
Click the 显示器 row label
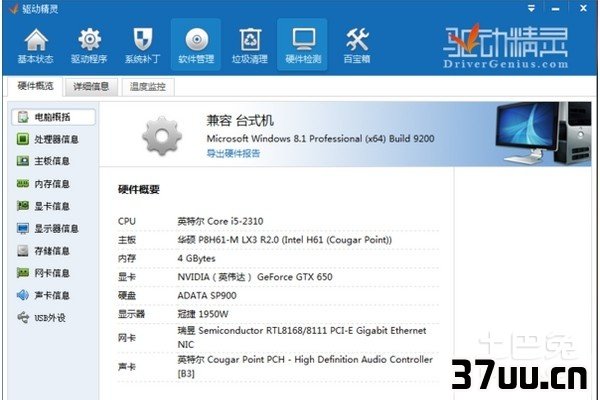131,314
